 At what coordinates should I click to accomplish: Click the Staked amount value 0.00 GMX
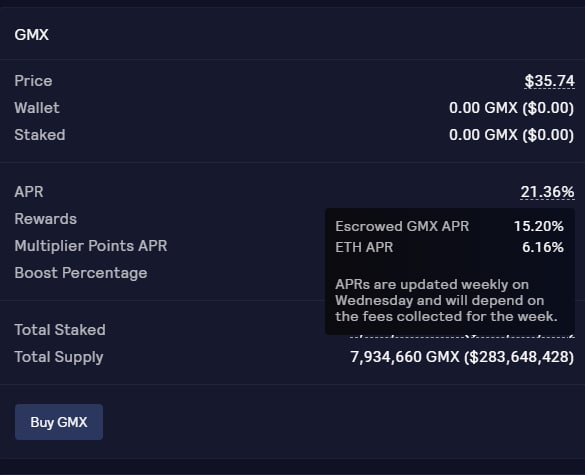point(512,135)
